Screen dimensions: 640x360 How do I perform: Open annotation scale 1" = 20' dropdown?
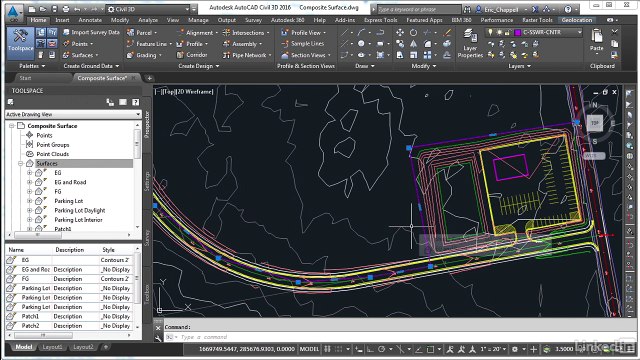[493, 349]
